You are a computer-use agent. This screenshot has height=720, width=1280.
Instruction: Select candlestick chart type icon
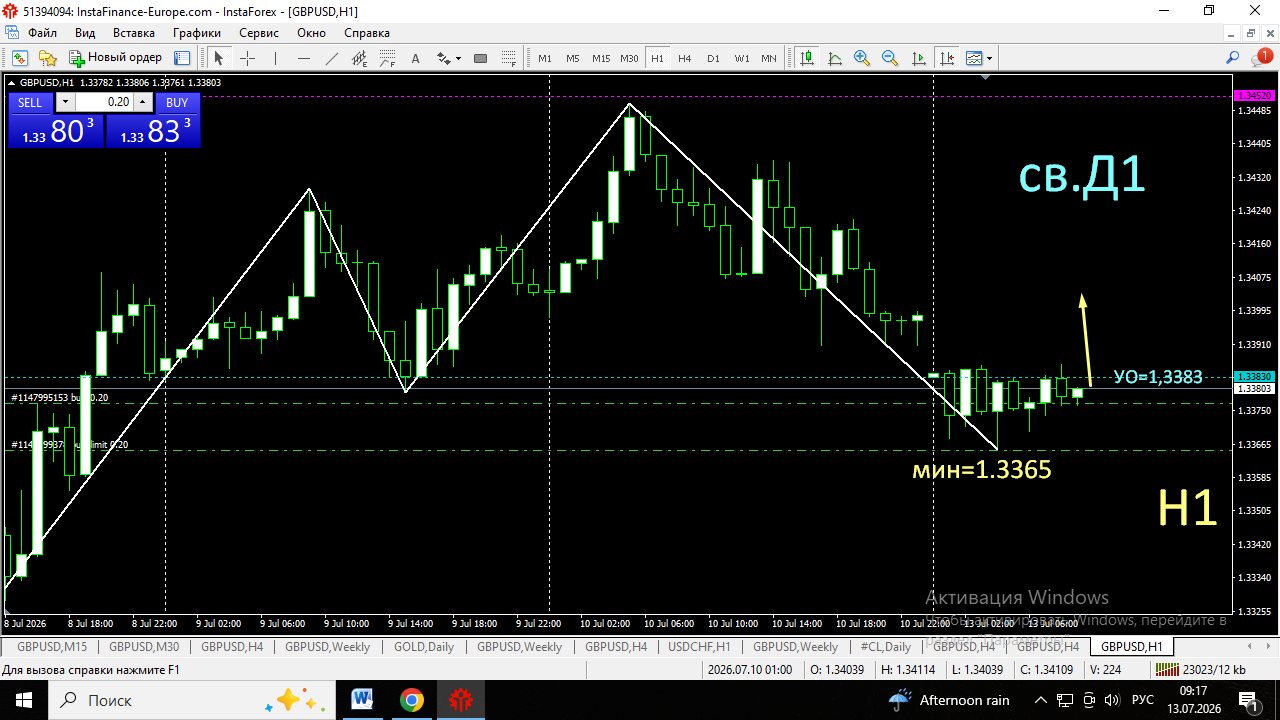click(806, 58)
